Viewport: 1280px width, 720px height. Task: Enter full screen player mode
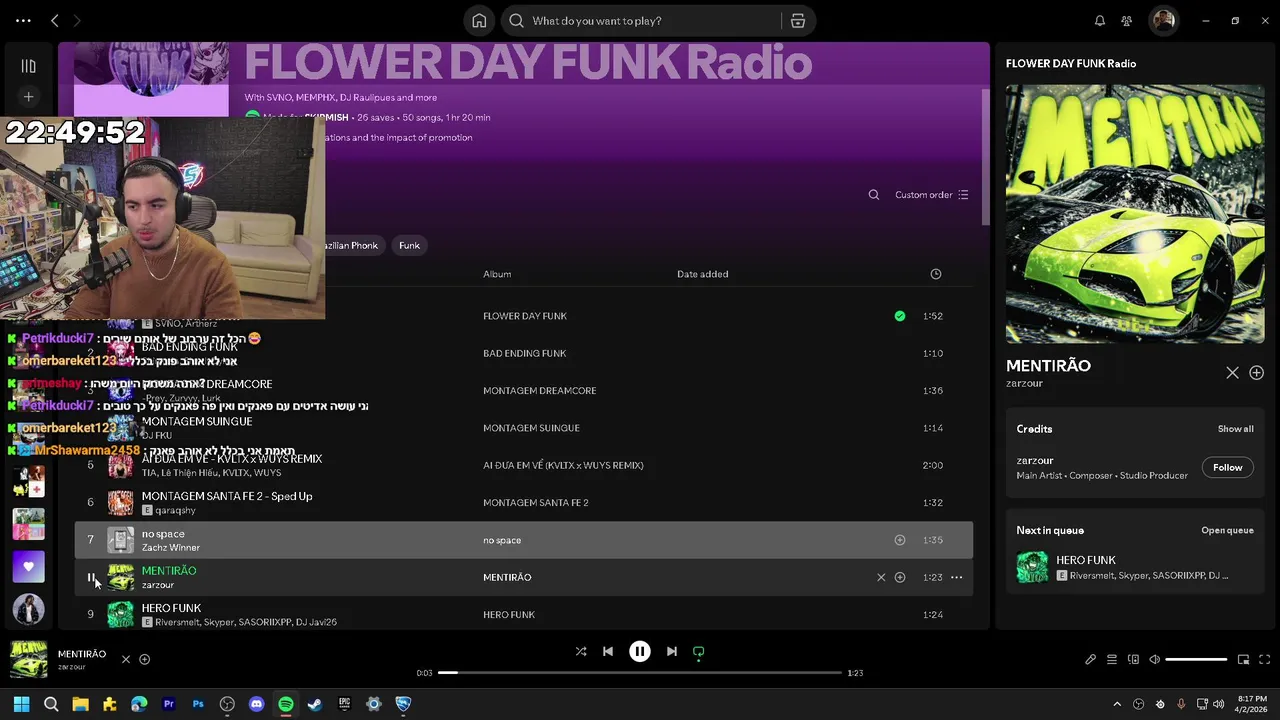tap(1265, 659)
